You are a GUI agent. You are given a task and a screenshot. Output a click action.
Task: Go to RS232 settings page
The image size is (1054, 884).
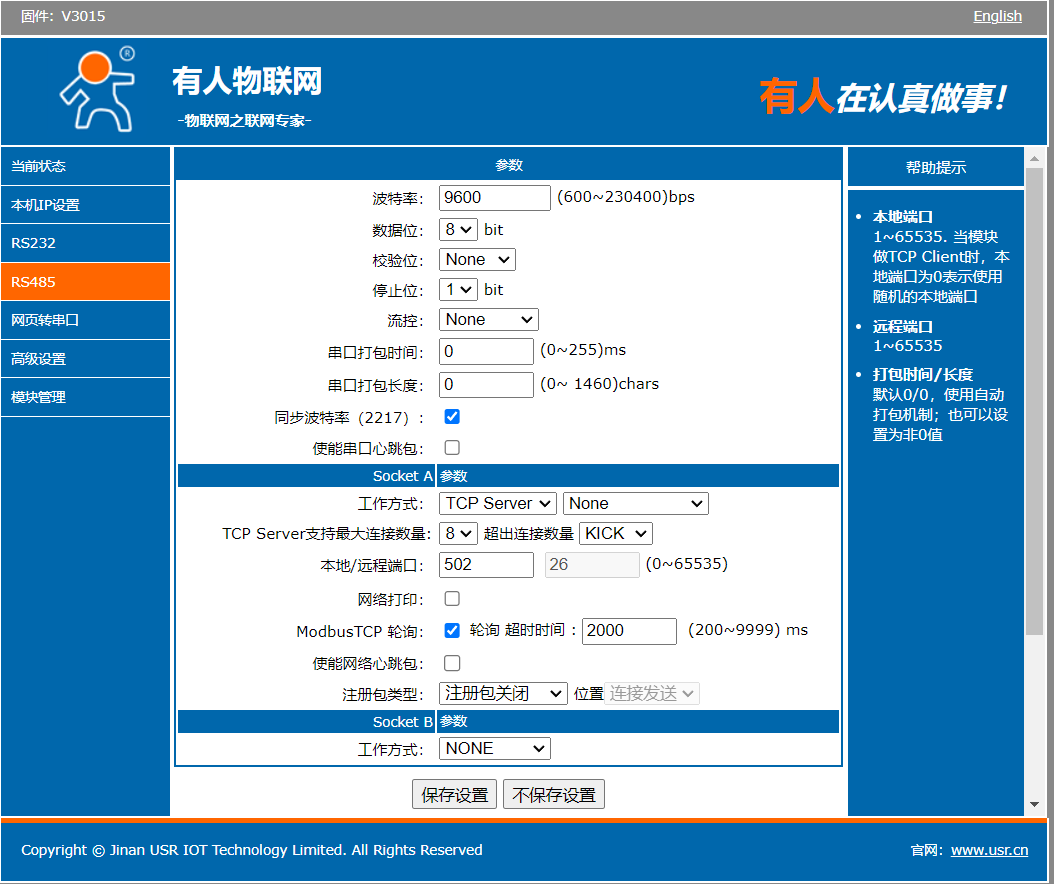pyautogui.click(x=85, y=243)
